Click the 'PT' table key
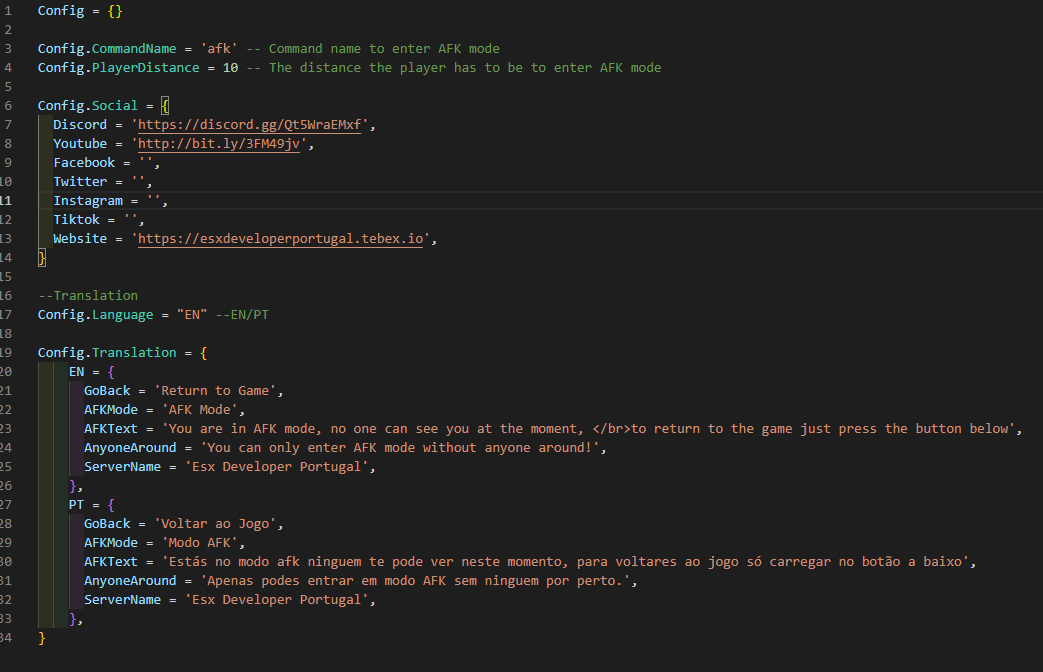 coord(76,505)
